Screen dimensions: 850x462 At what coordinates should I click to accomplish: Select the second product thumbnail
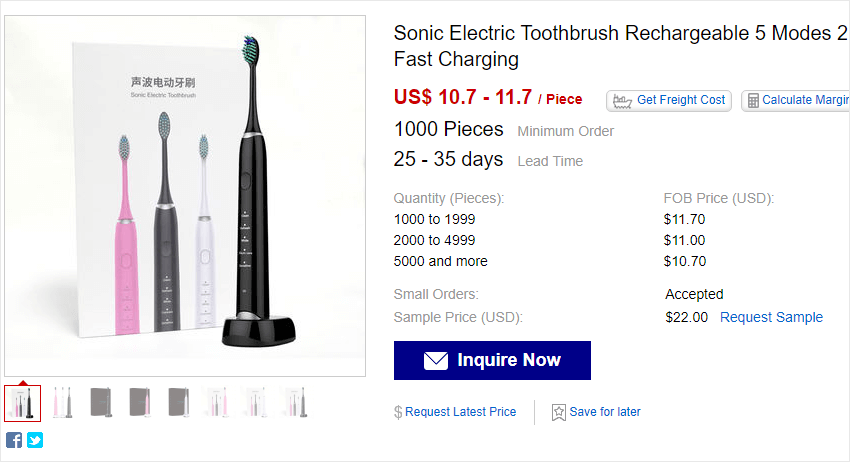pyautogui.click(x=62, y=402)
